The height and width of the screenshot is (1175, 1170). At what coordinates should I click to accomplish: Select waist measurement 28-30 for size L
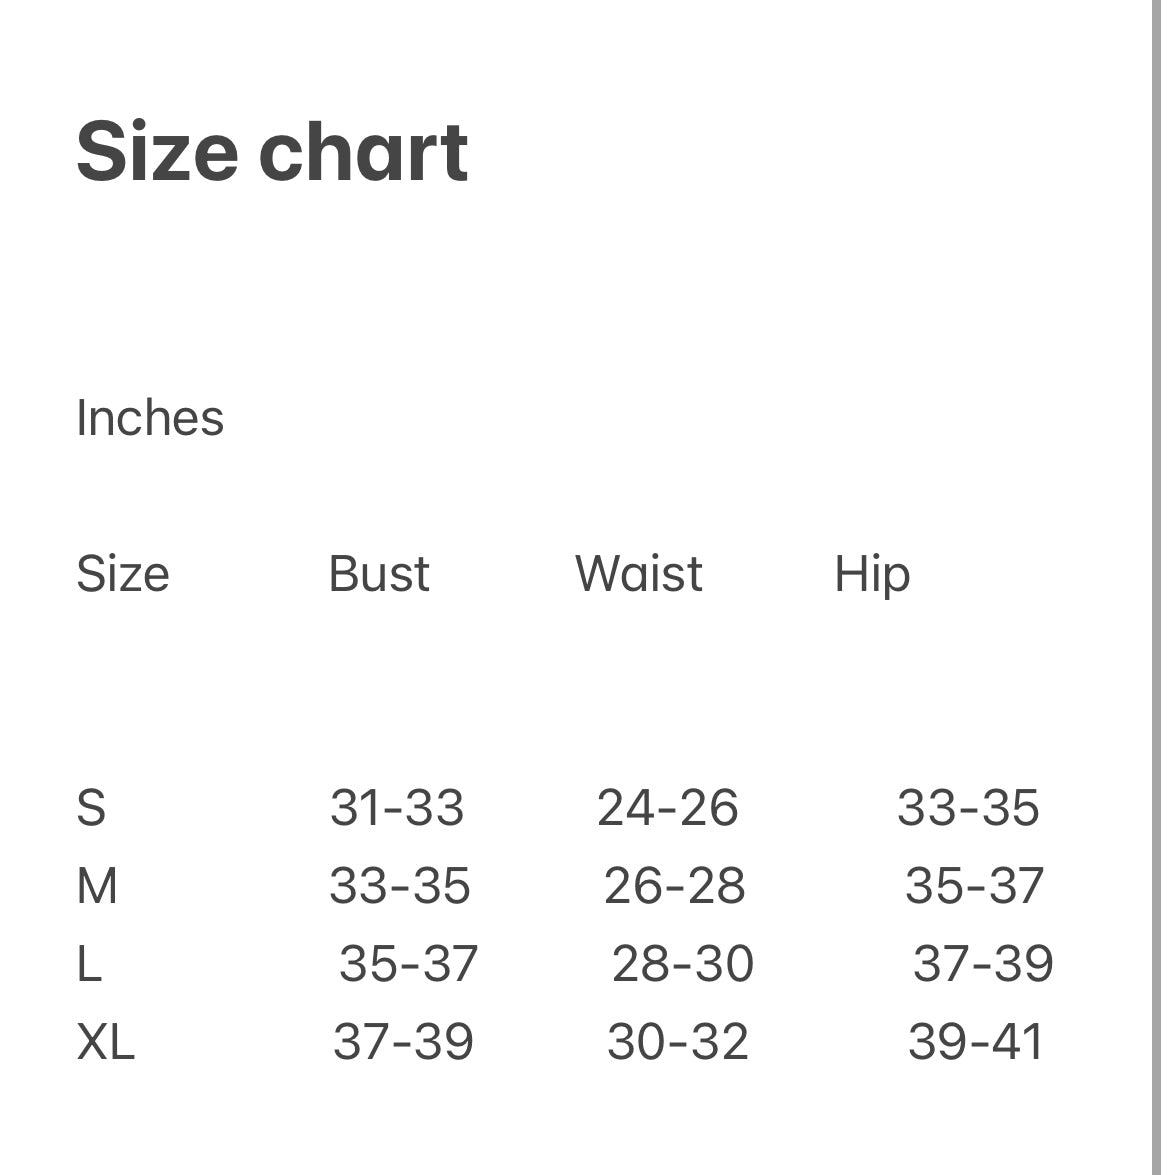tap(682, 964)
